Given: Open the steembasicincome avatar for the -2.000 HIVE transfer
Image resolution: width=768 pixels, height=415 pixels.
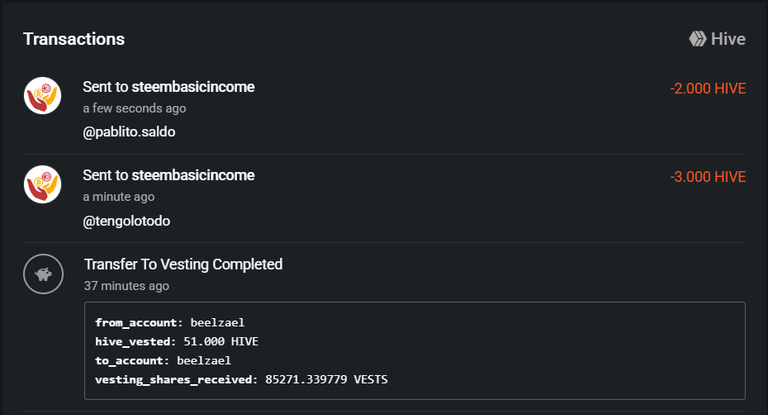Looking at the screenshot, I should tap(43, 96).
